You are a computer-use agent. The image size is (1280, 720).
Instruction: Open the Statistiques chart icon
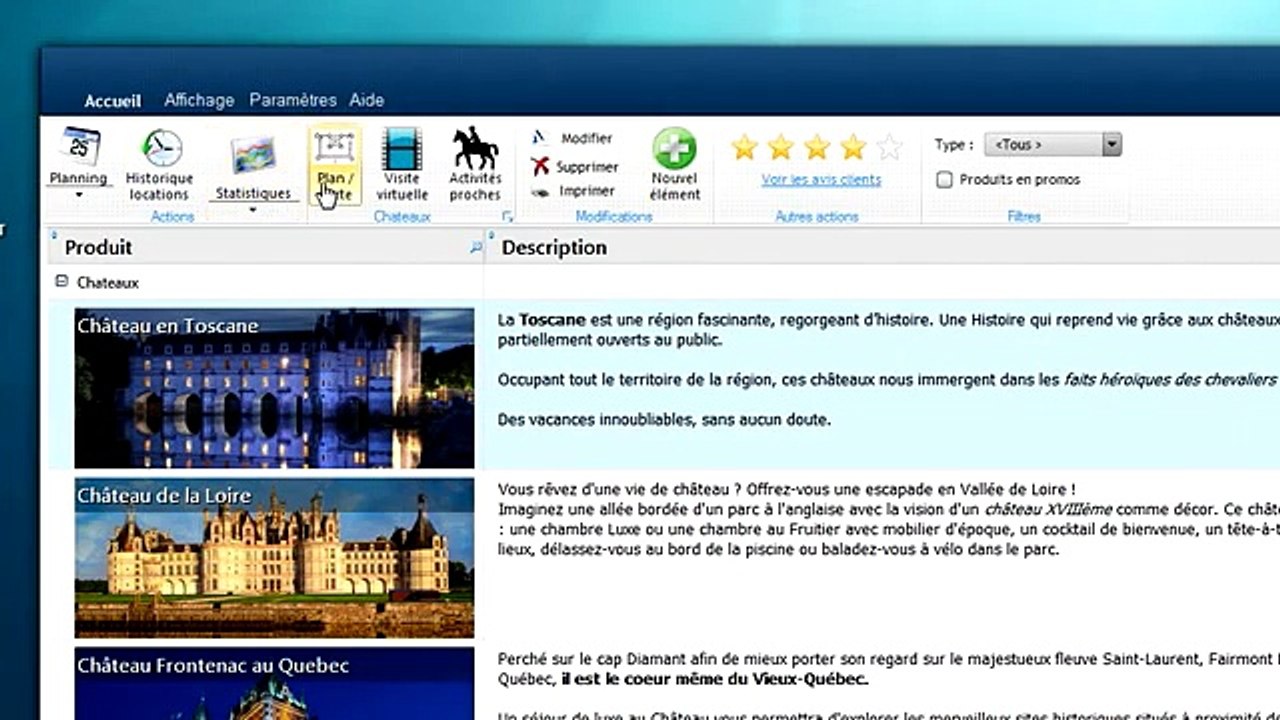(x=253, y=156)
